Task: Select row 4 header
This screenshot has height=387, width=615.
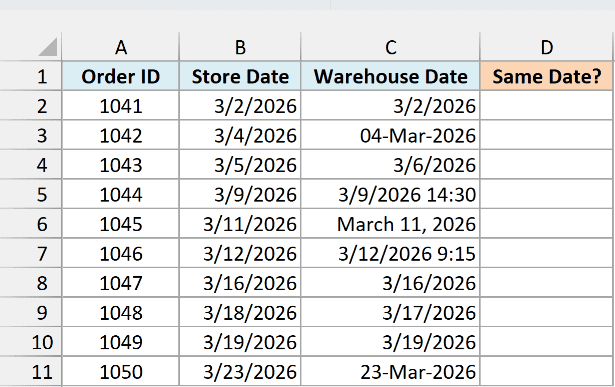Action: 31,165
